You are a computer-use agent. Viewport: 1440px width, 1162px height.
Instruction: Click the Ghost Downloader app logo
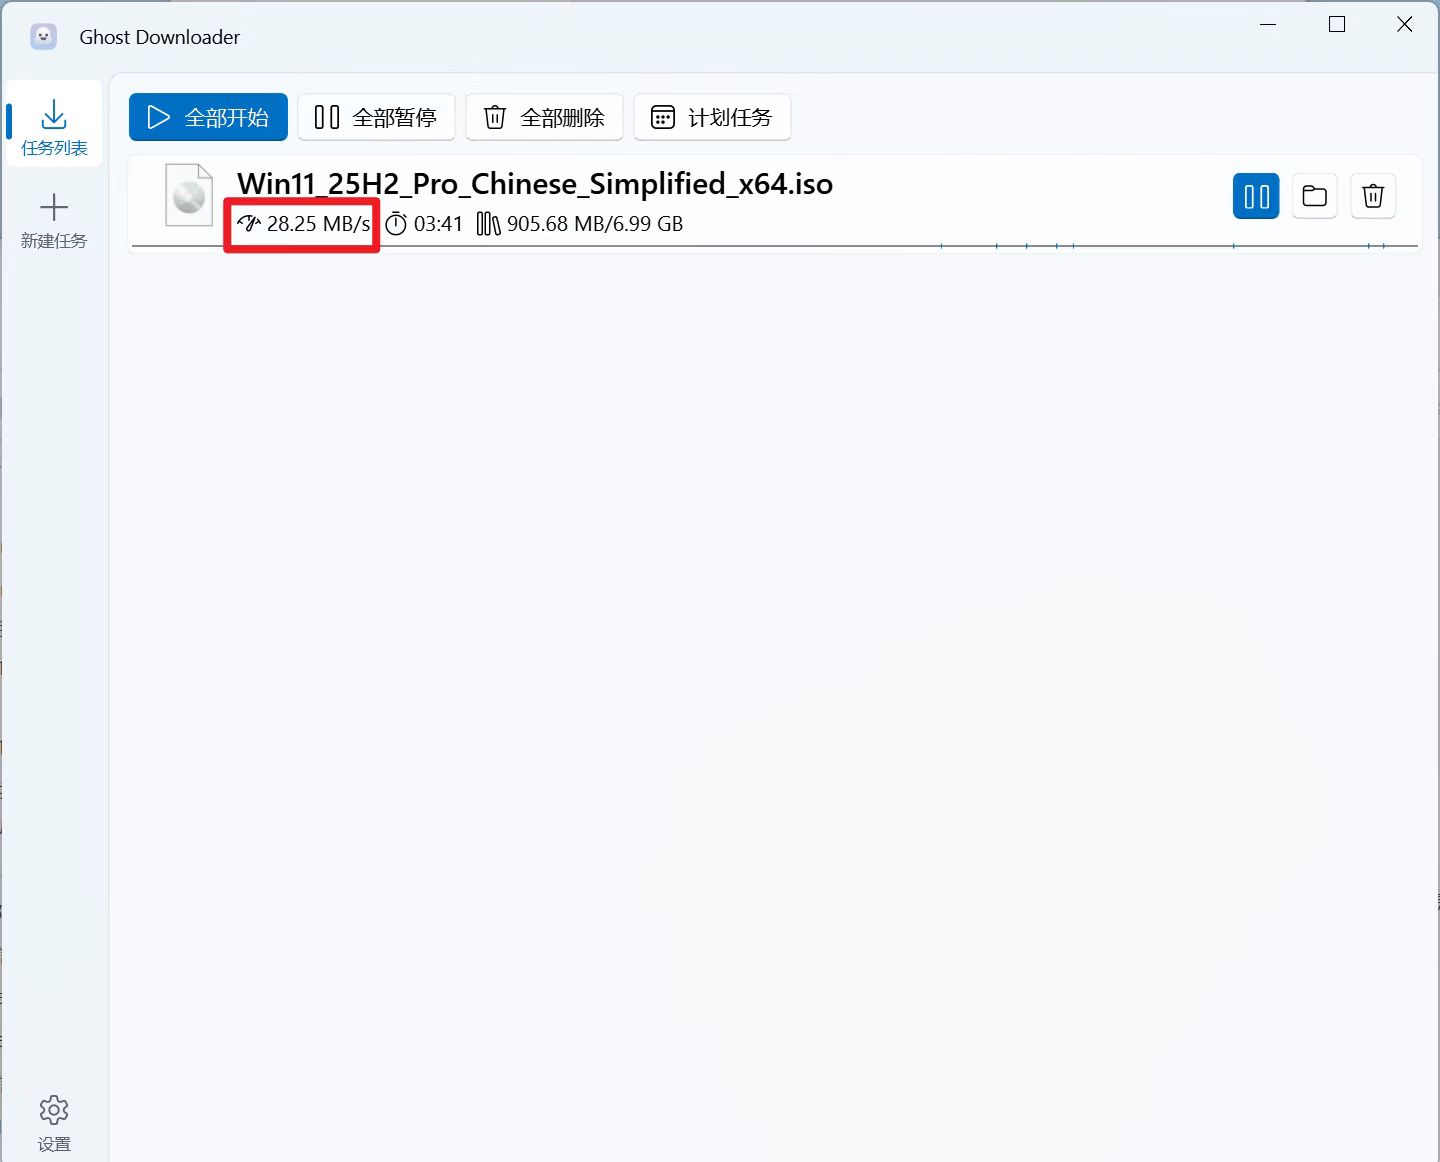42,36
